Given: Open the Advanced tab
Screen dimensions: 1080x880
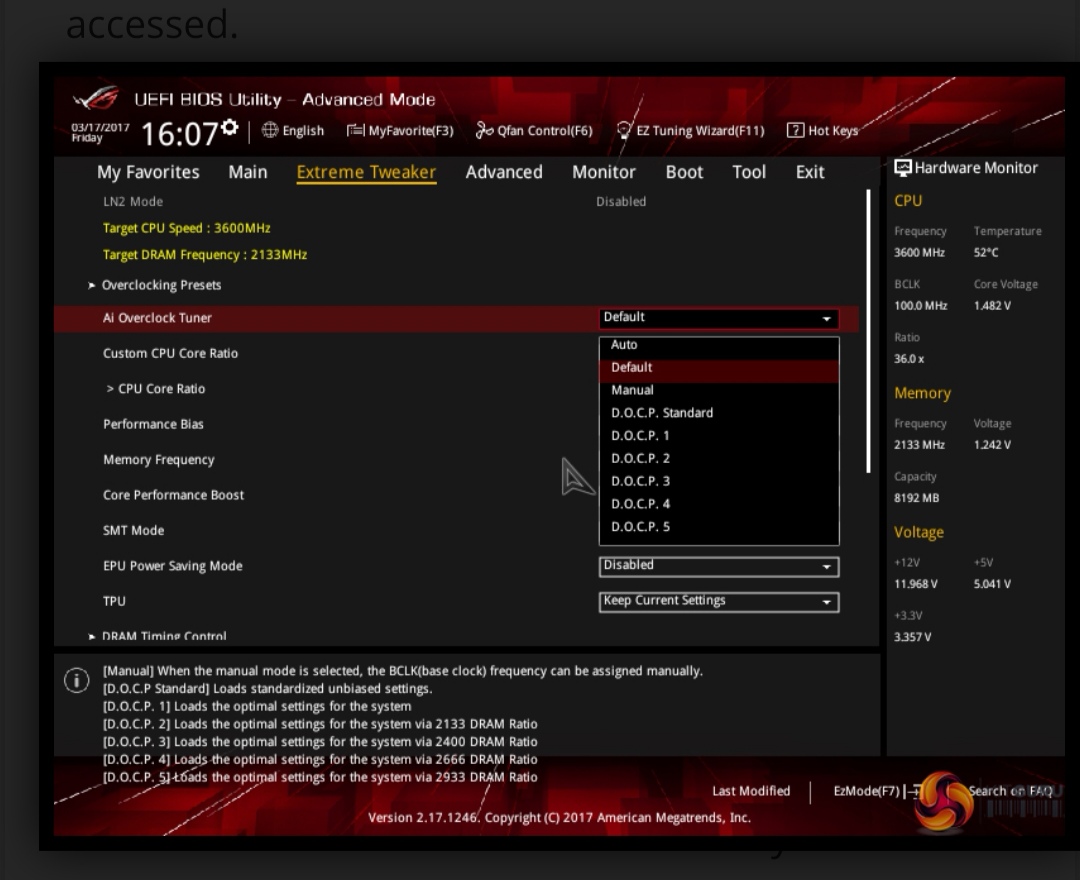Looking at the screenshot, I should tap(504, 172).
